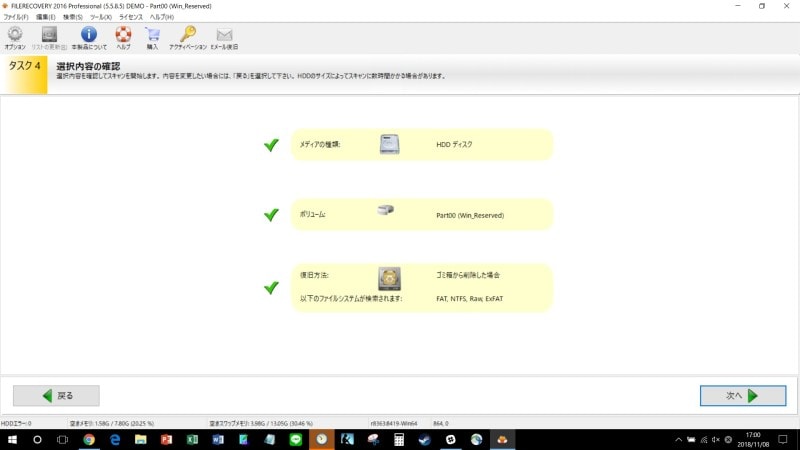Viewport: 800px width, 450px height.
Task: Click the 購入 shopping cart icon
Action: tap(153, 35)
